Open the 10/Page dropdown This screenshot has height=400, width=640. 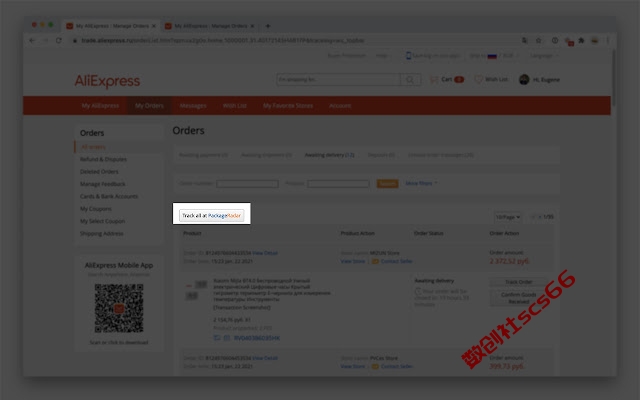[x=508, y=217]
